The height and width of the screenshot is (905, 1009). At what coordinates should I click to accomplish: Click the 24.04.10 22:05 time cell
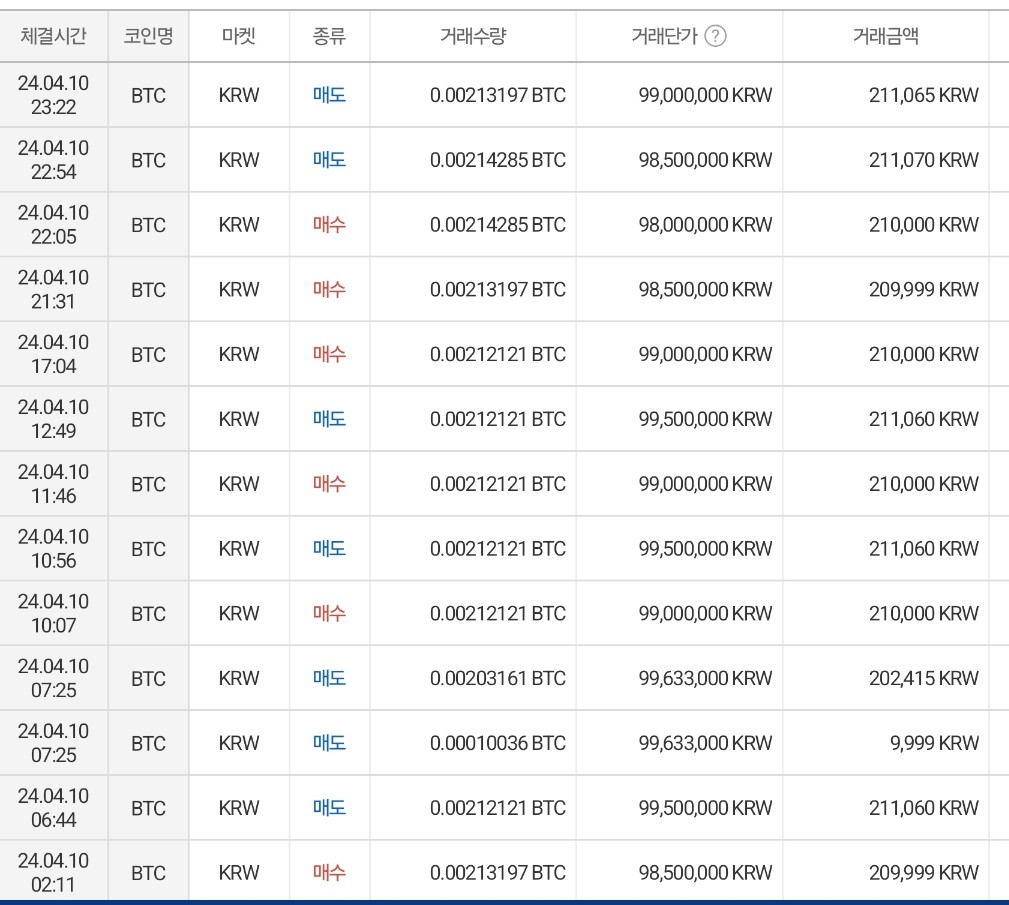point(53,225)
